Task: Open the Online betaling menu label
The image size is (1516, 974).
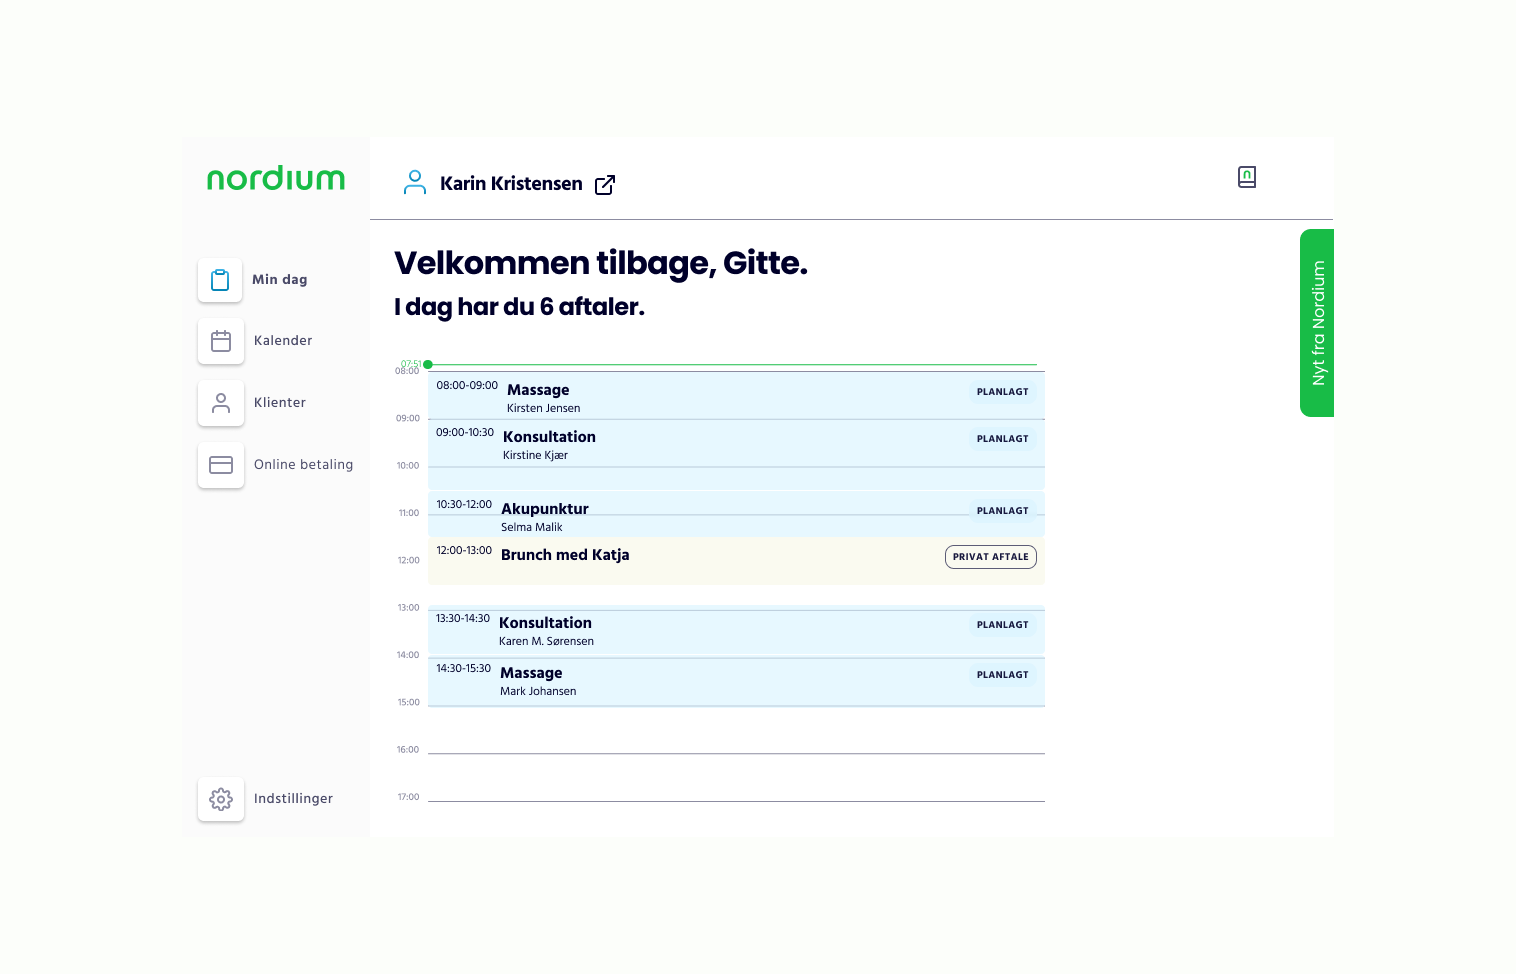Action: pos(303,465)
